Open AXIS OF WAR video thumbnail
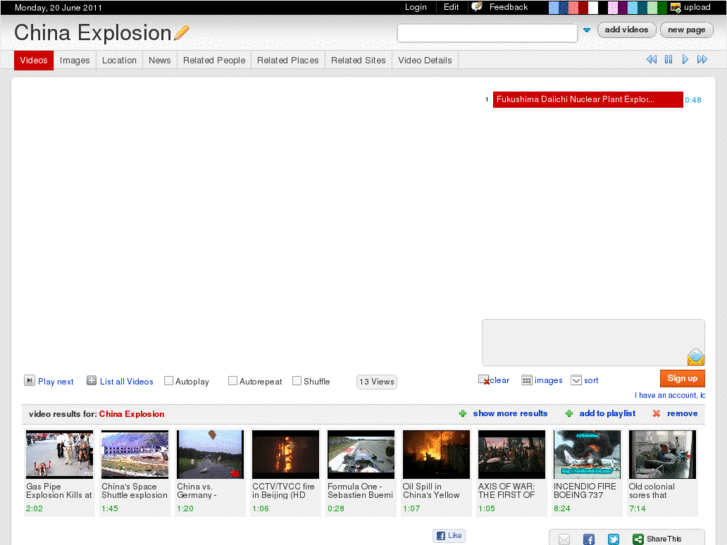This screenshot has width=727, height=545. click(x=511, y=454)
